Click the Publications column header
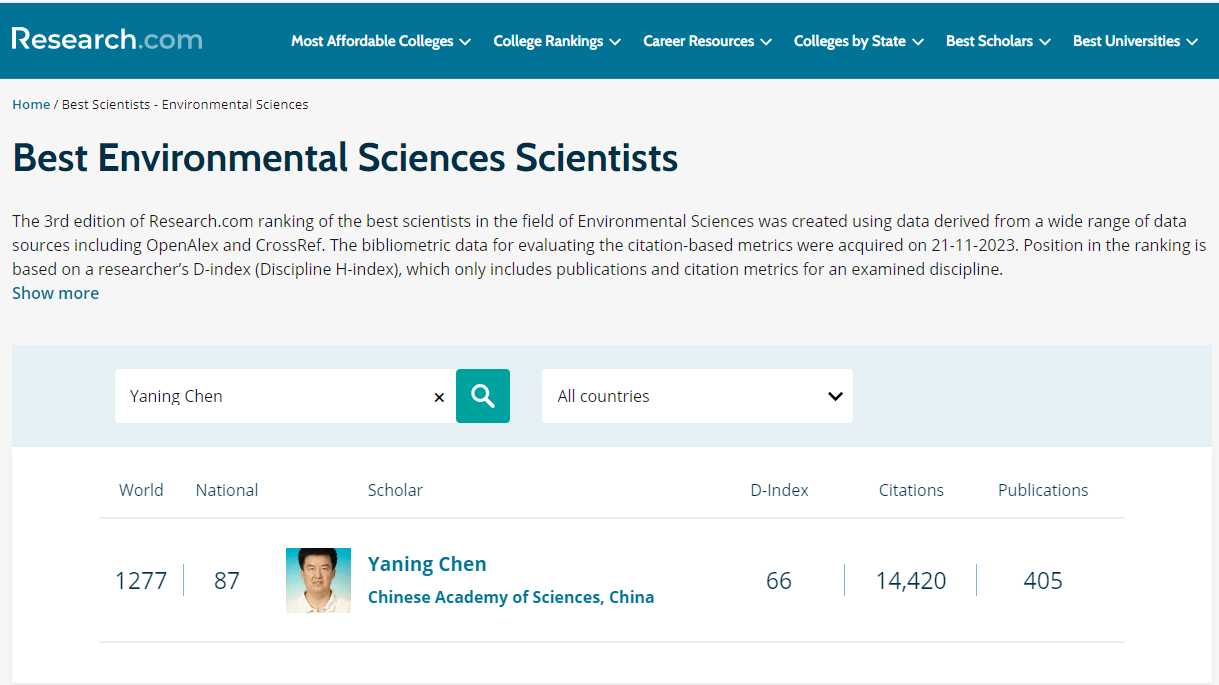The width and height of the screenshot is (1219, 685). point(1043,490)
